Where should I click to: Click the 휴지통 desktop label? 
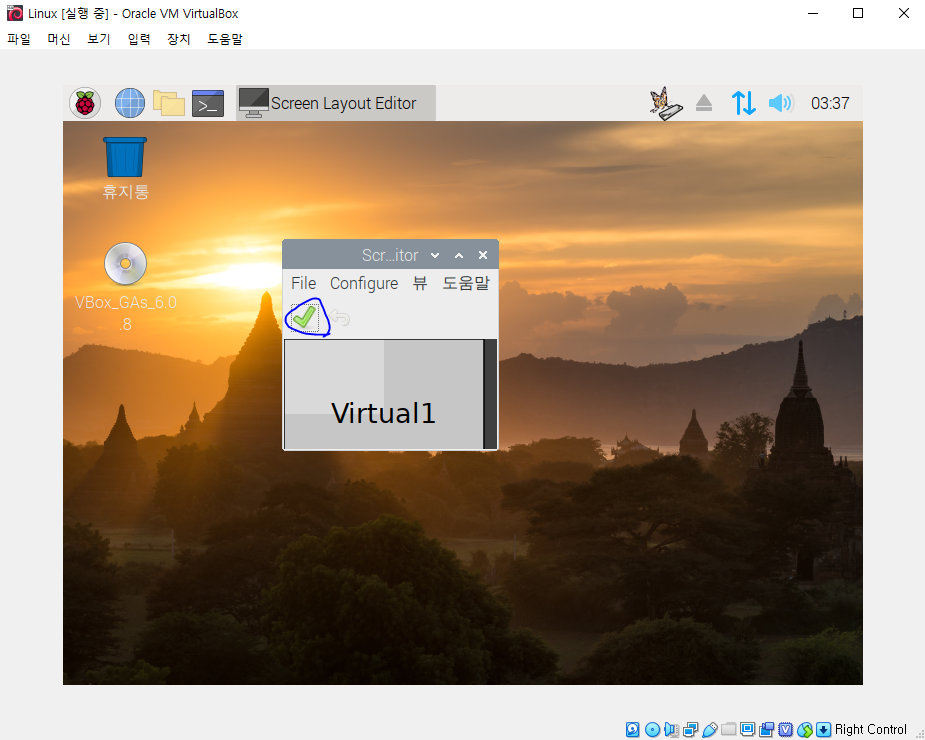pyautogui.click(x=126, y=192)
